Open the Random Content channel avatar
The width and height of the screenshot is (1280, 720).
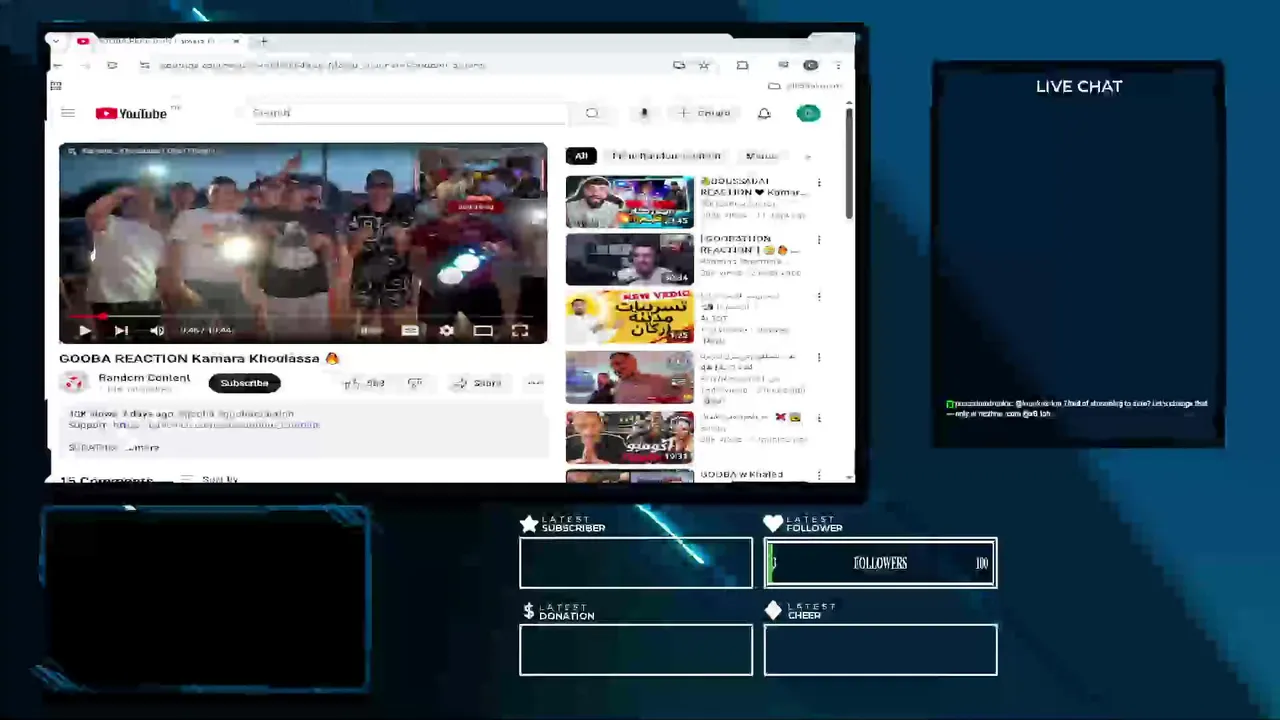click(73, 382)
